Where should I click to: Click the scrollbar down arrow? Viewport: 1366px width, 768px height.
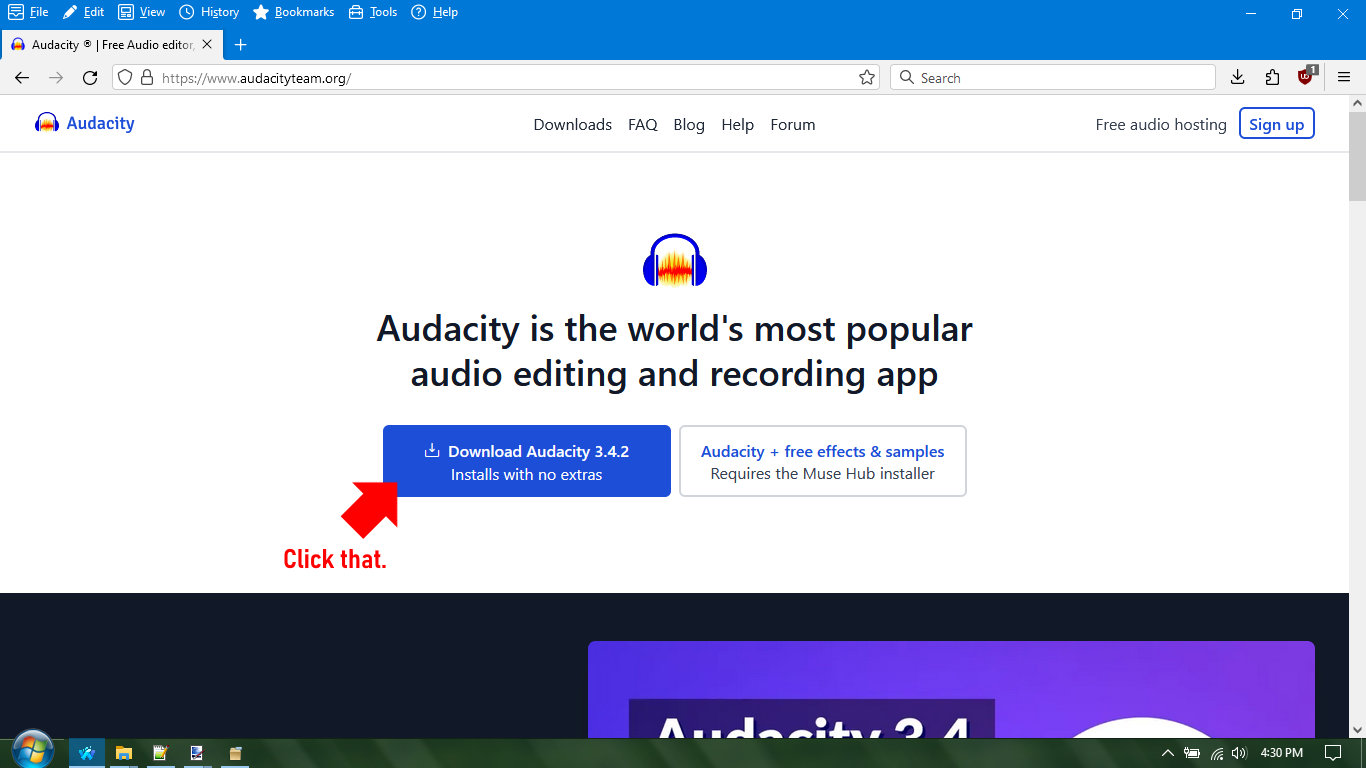[1357, 730]
